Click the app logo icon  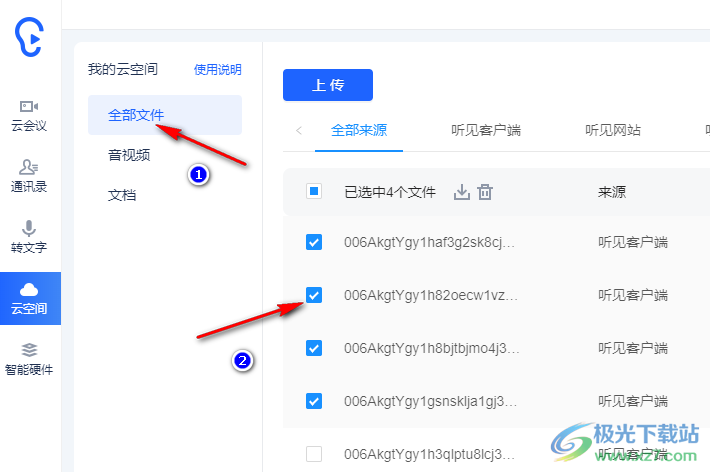click(30, 37)
